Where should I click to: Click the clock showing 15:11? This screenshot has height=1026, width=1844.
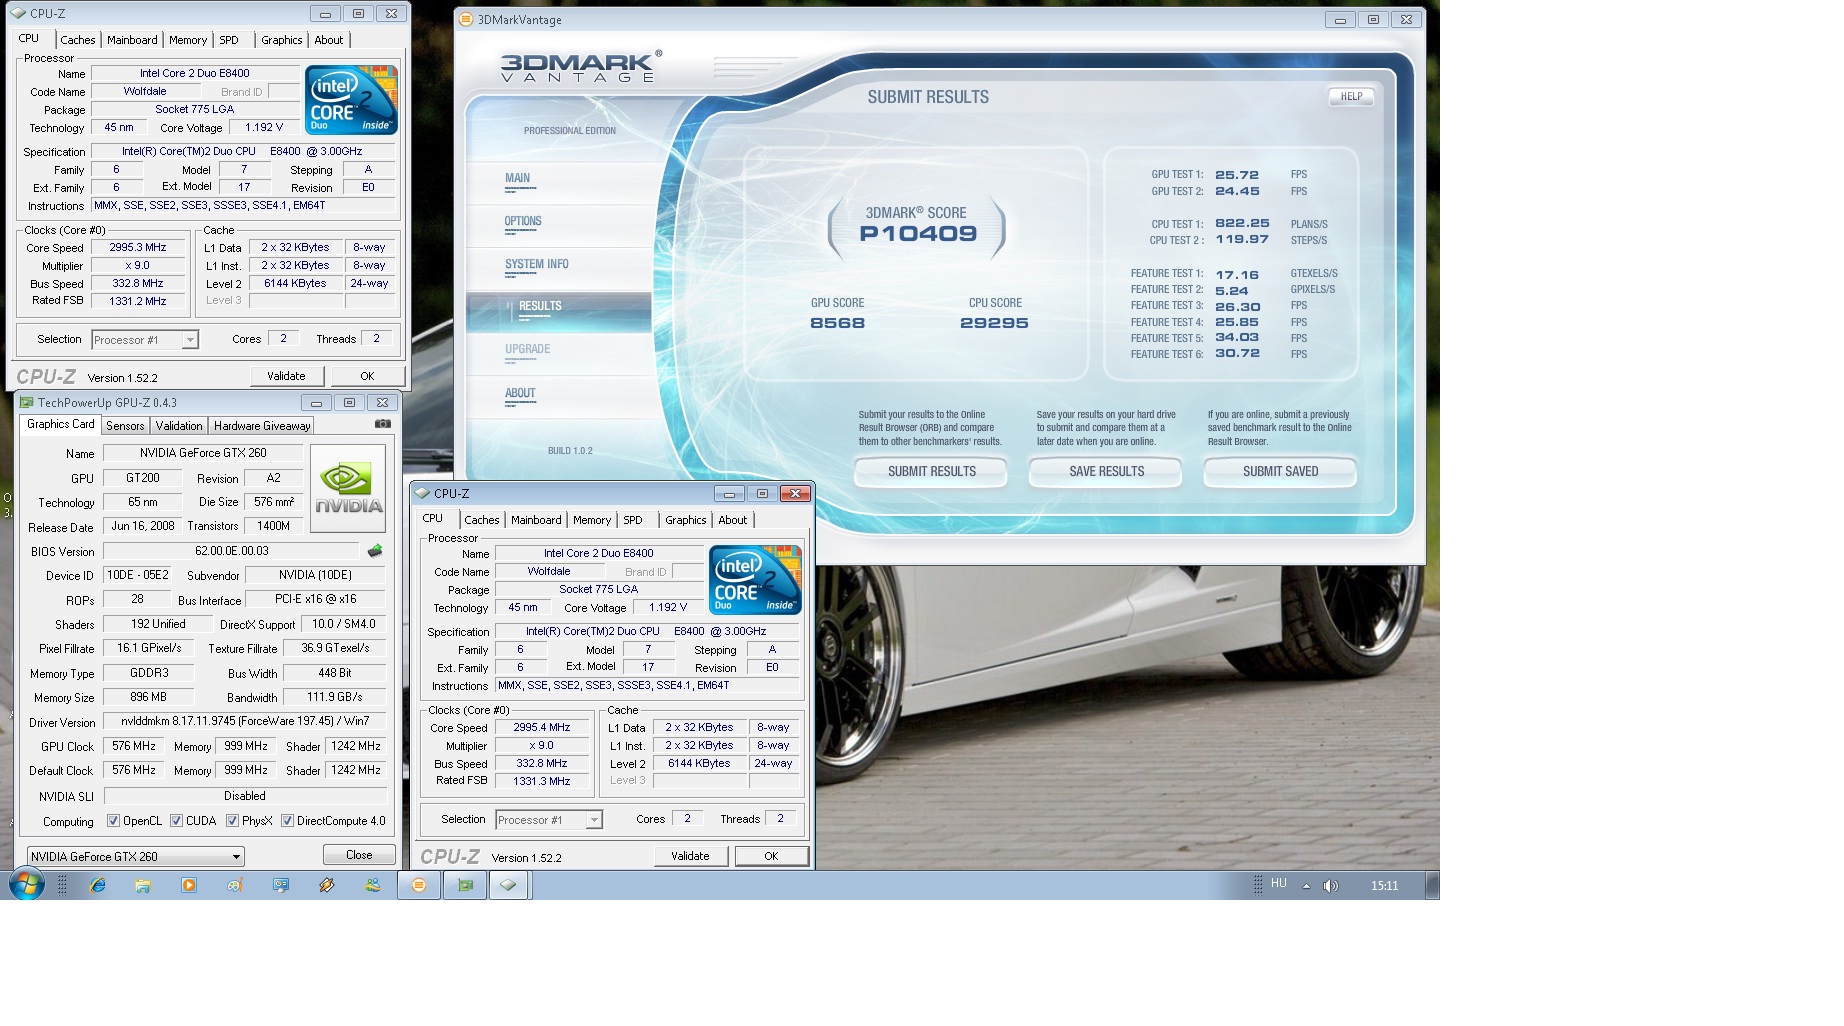(x=1384, y=886)
